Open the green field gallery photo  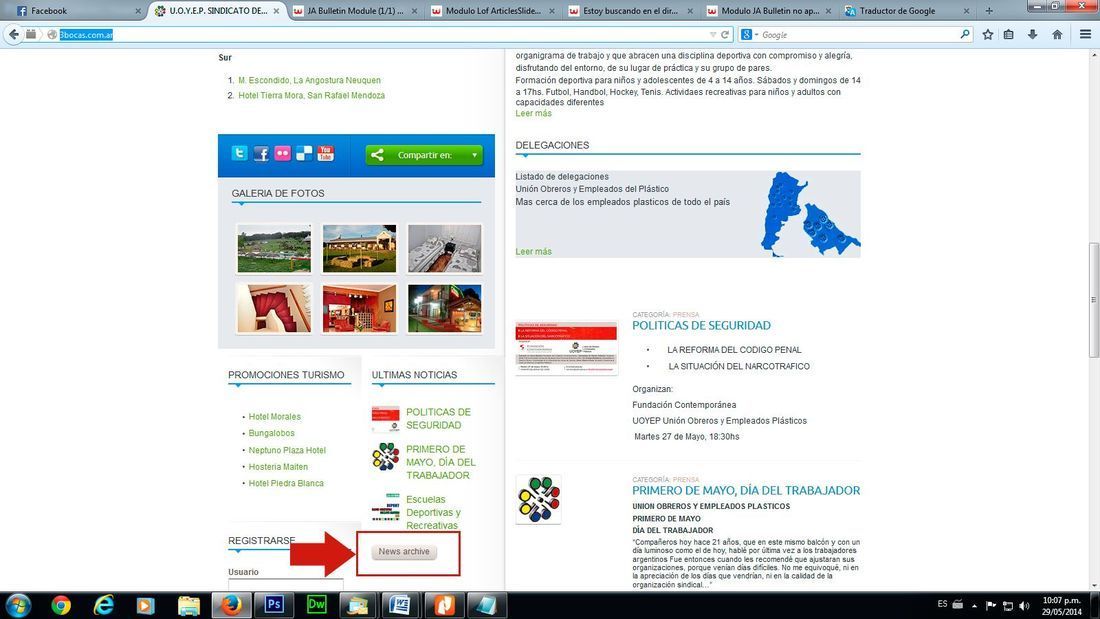click(x=274, y=248)
